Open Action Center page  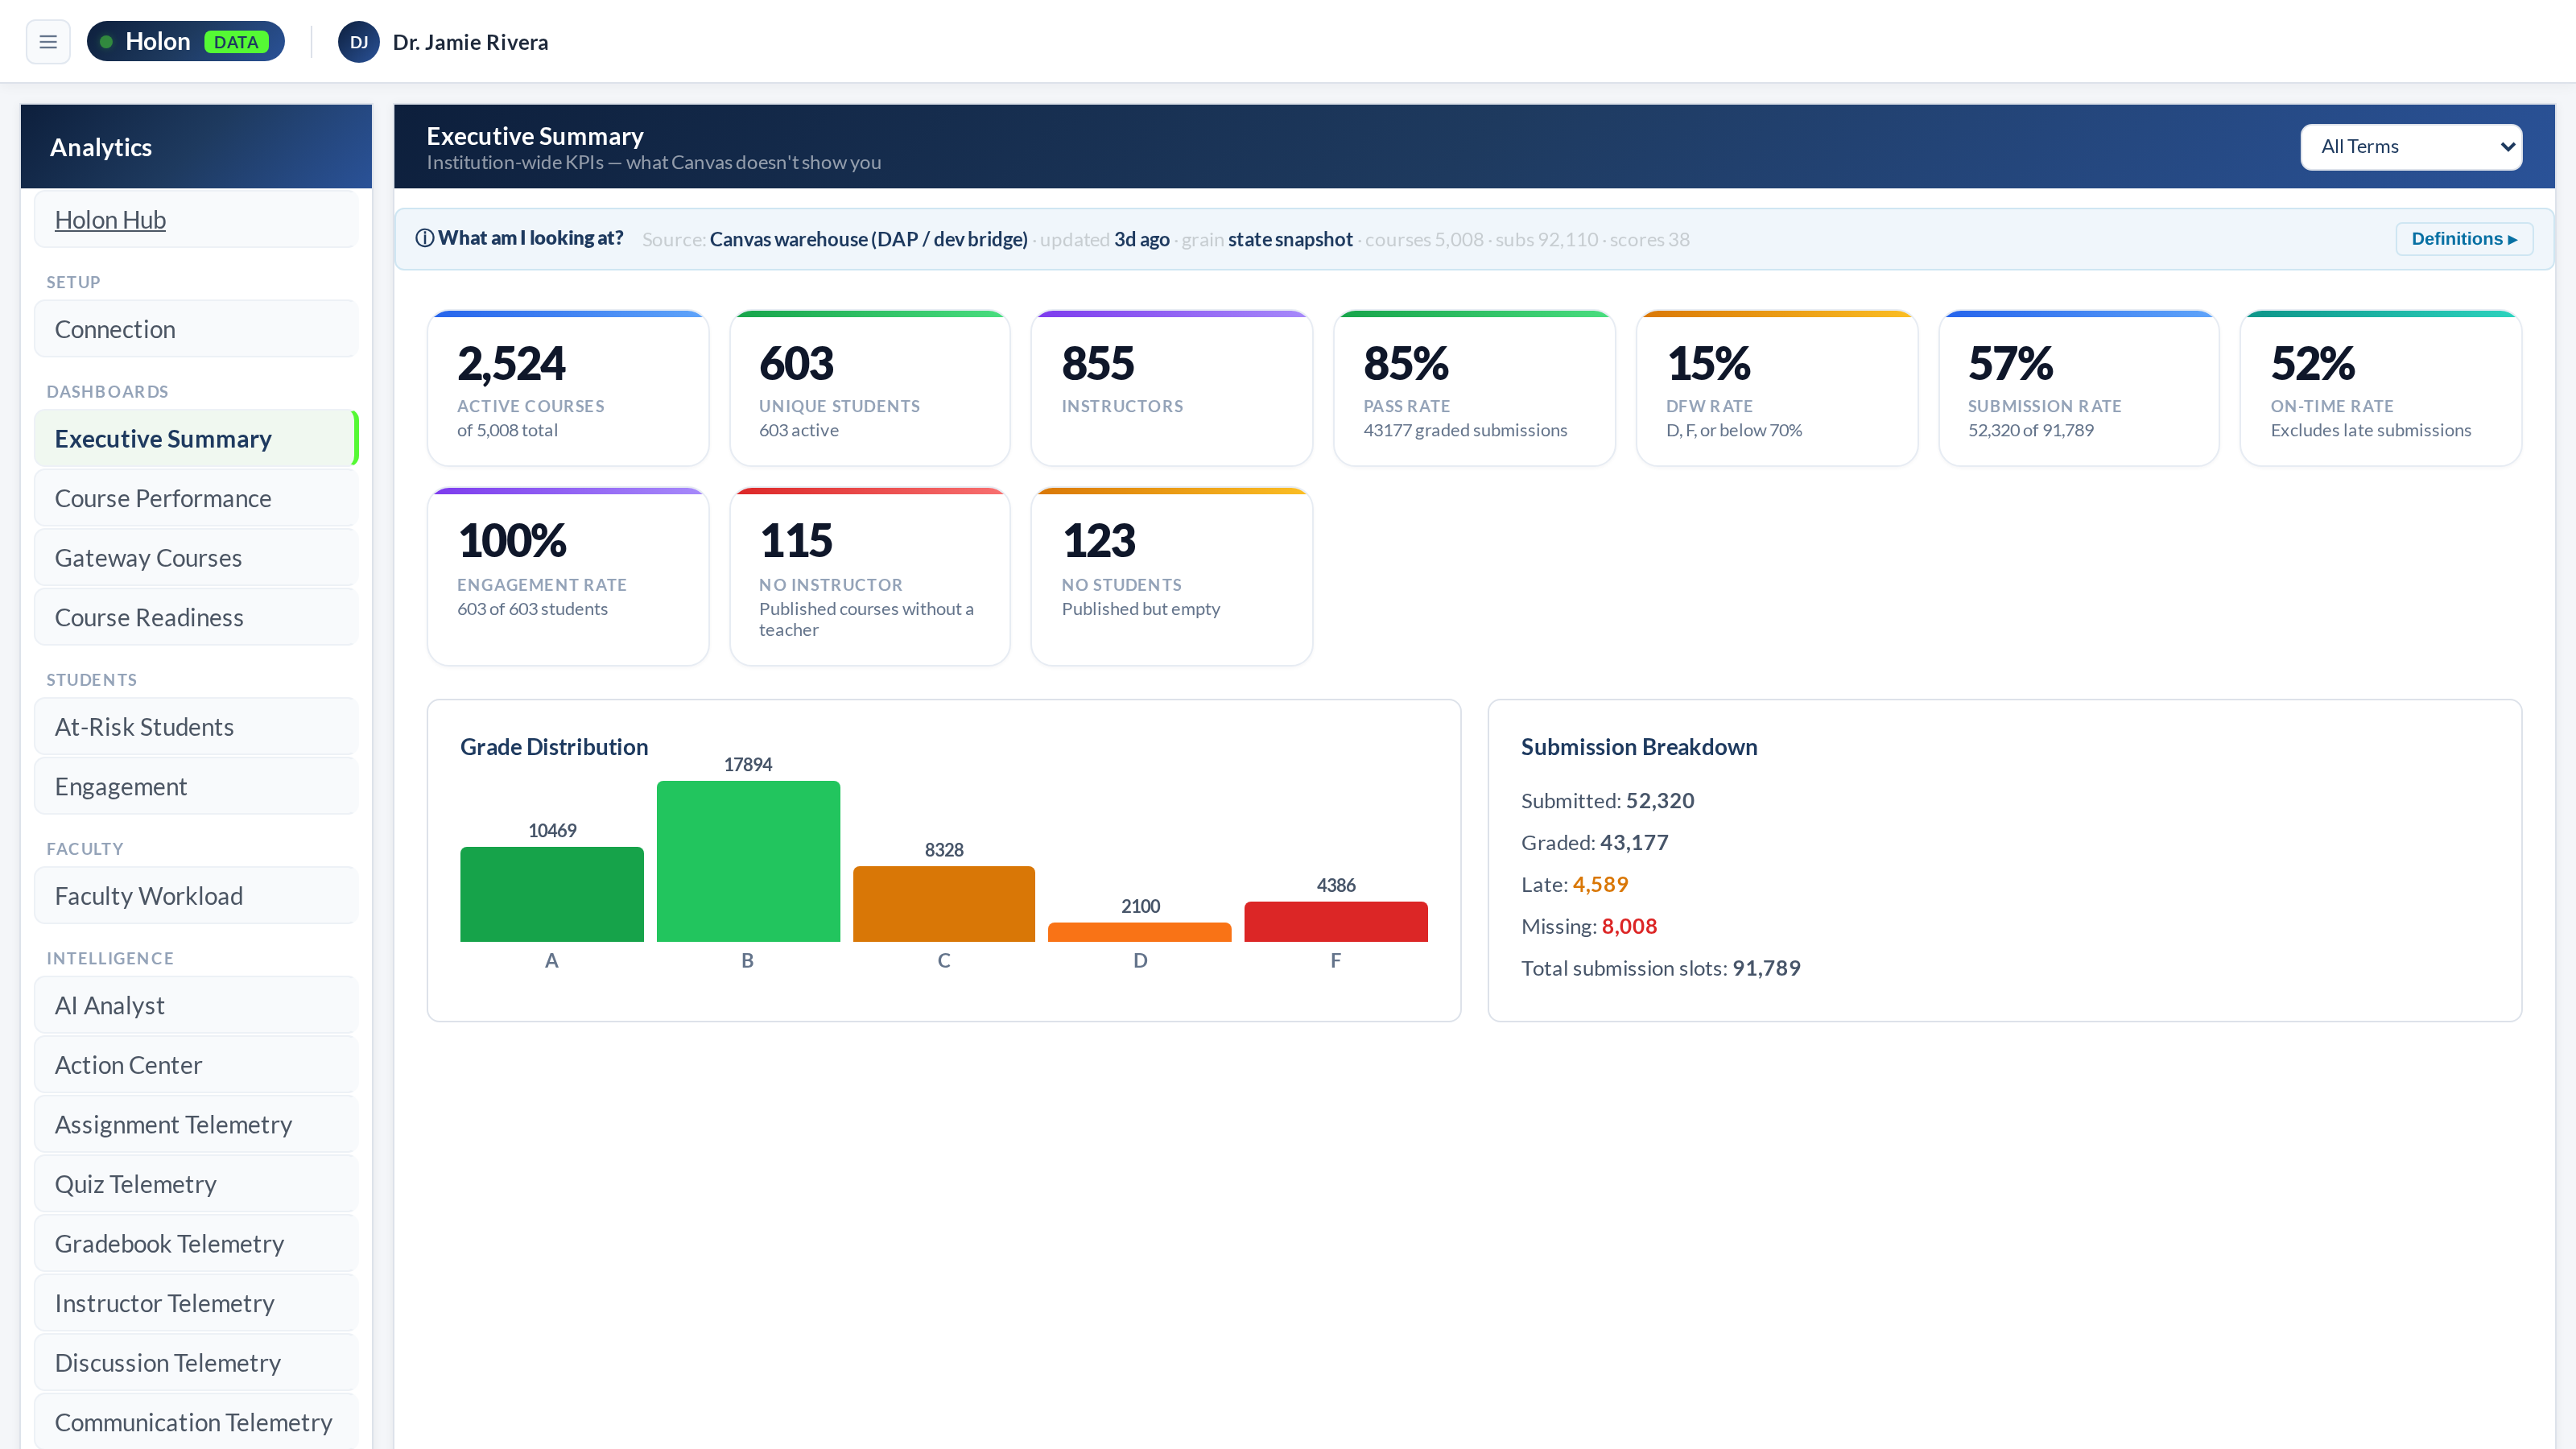pyautogui.click(x=196, y=1065)
